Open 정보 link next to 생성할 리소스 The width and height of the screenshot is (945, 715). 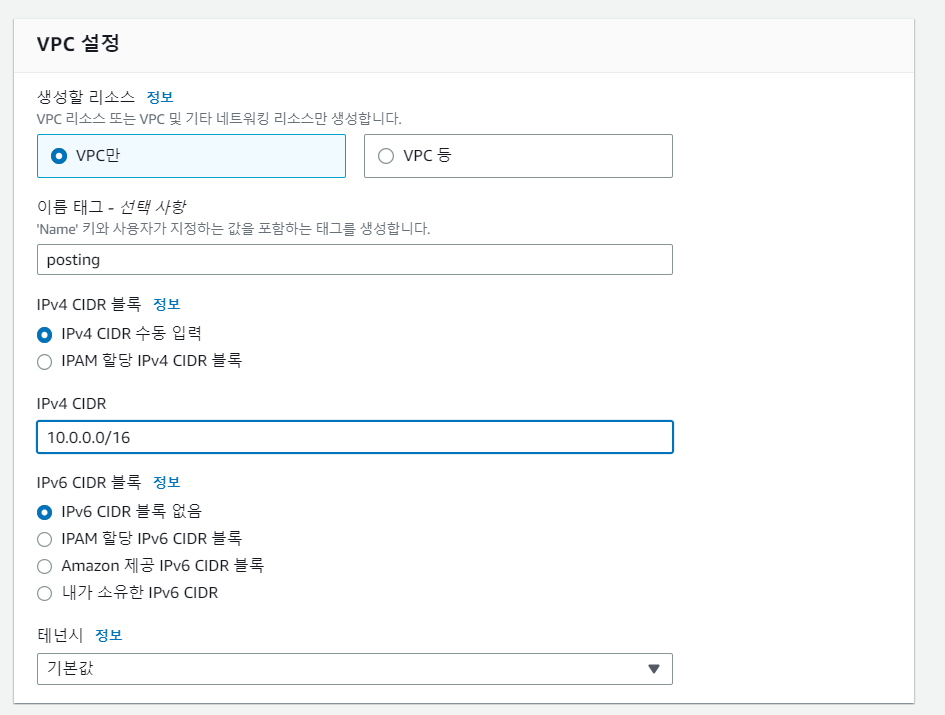(160, 97)
